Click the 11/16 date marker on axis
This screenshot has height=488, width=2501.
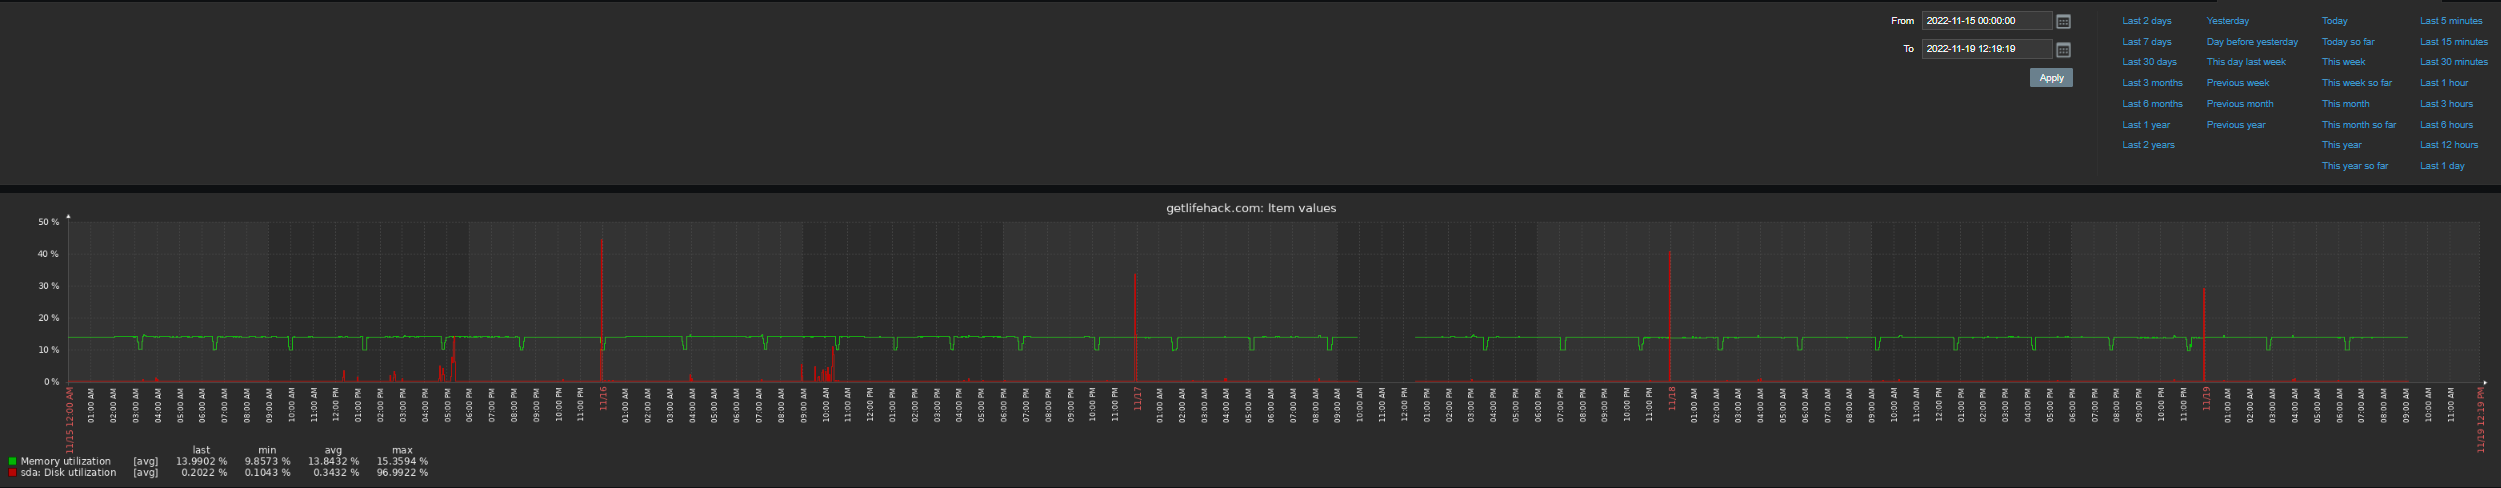point(603,399)
